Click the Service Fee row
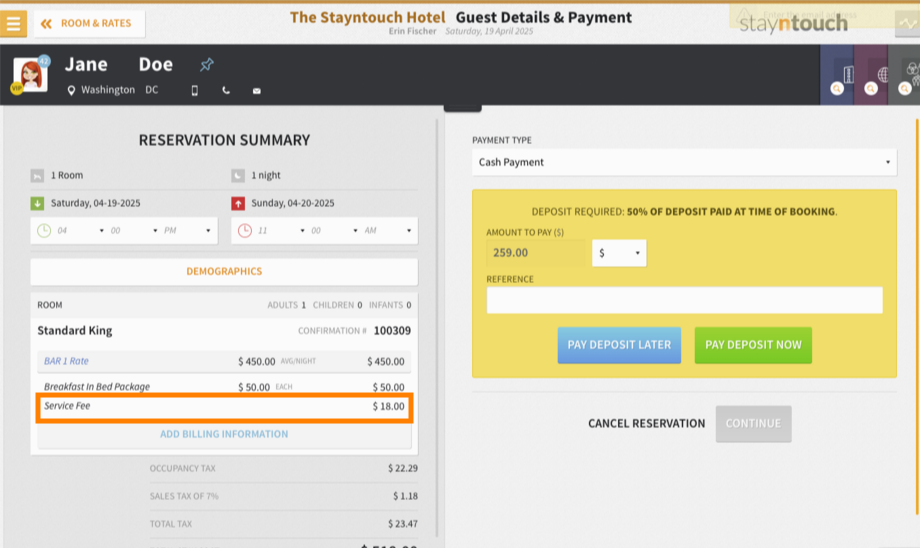The image size is (920, 548). [x=224, y=407]
